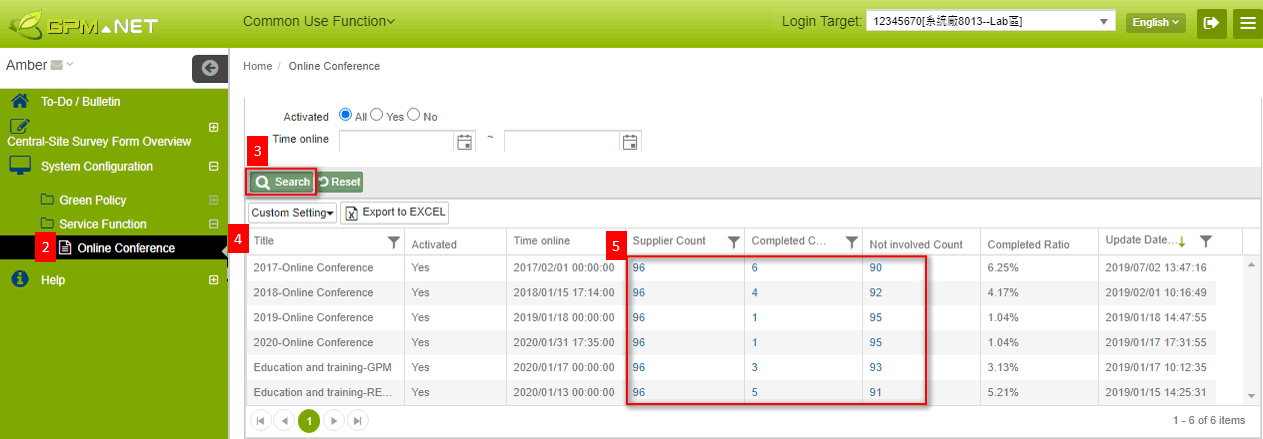Image resolution: width=1263 pixels, height=439 pixels.
Task: Click the filter icon on Title column
Action: [394, 241]
